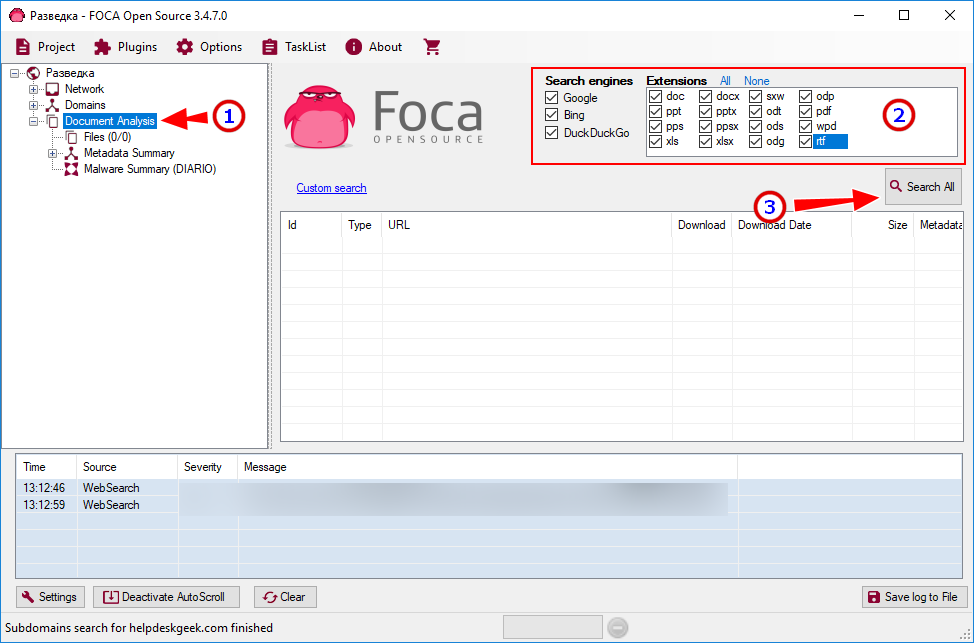Sort log by Severity column header
Screen dimensions: 974x643
(x=207, y=467)
